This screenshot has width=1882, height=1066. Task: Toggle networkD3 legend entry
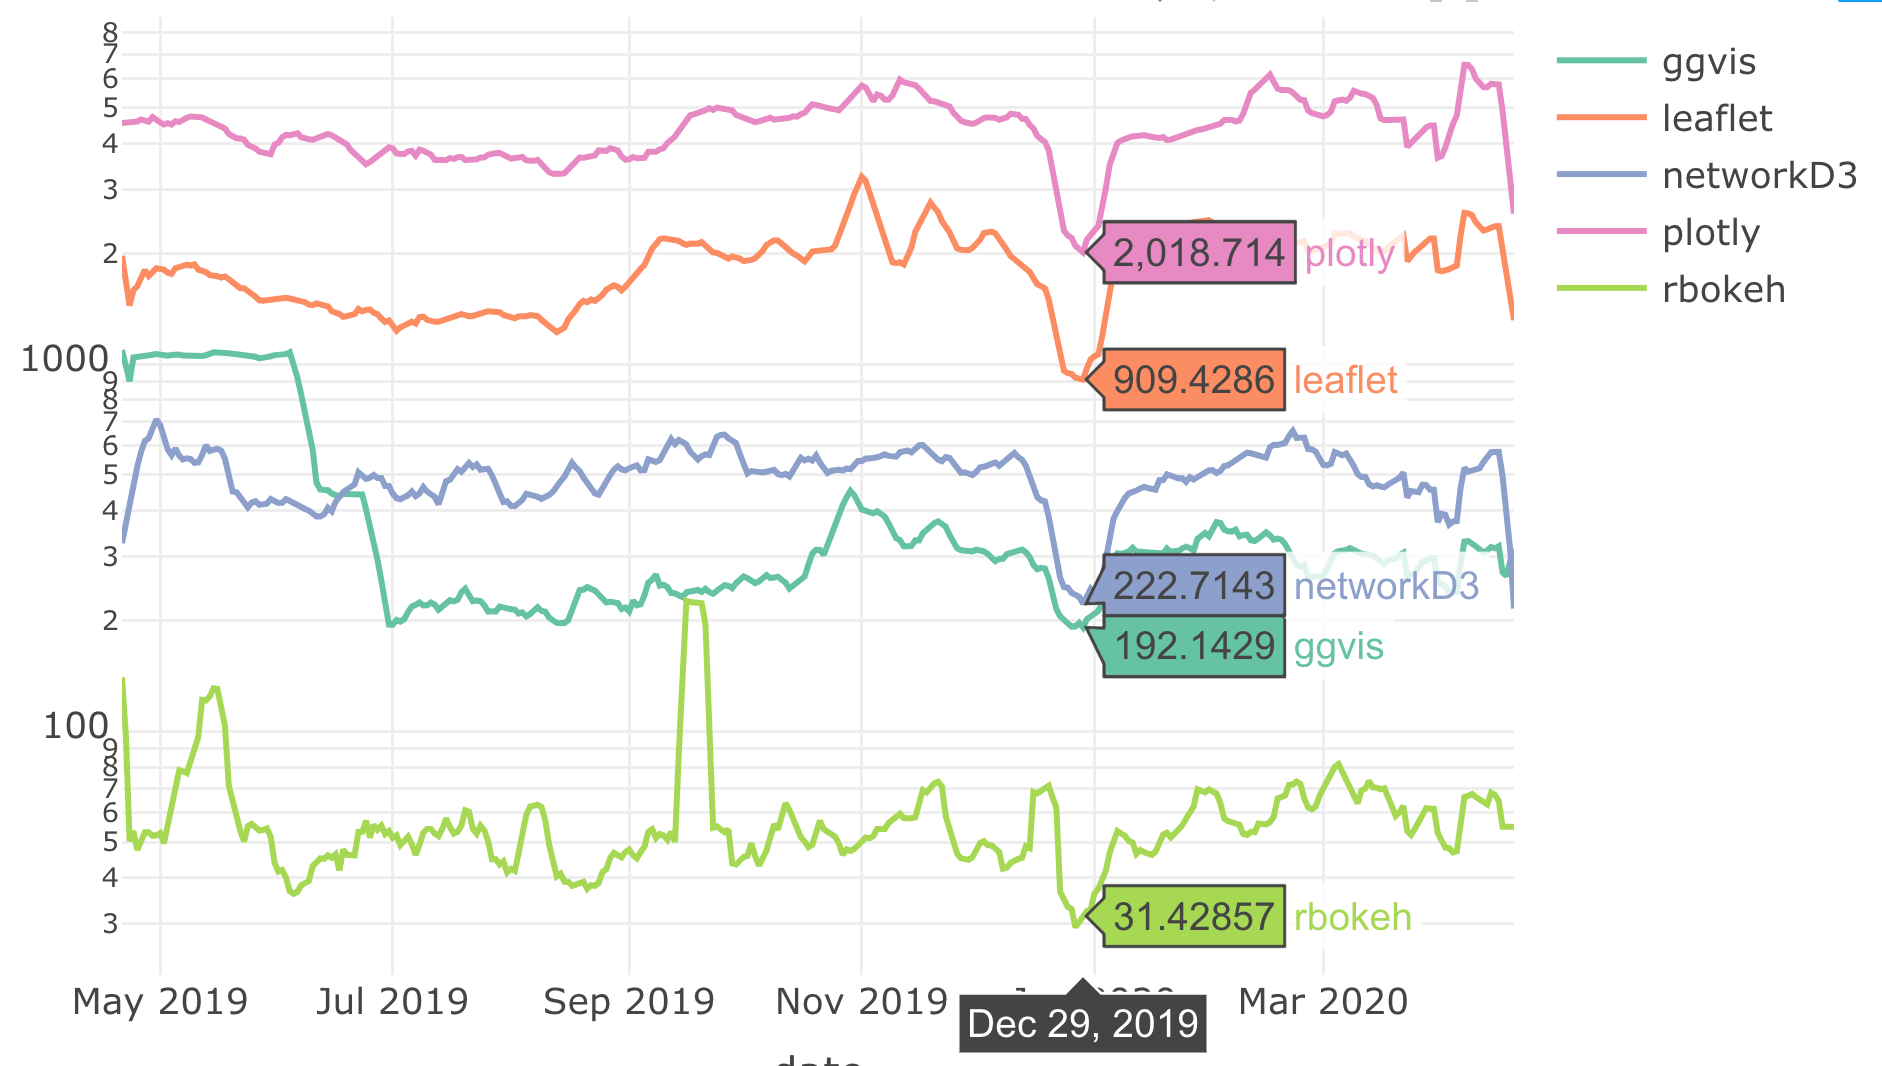pos(1759,176)
